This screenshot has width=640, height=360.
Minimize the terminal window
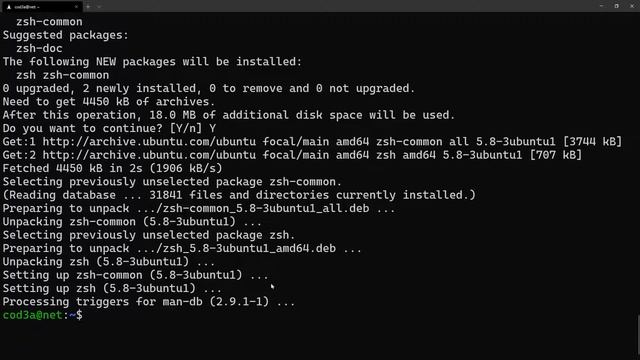click(x=602, y=6)
